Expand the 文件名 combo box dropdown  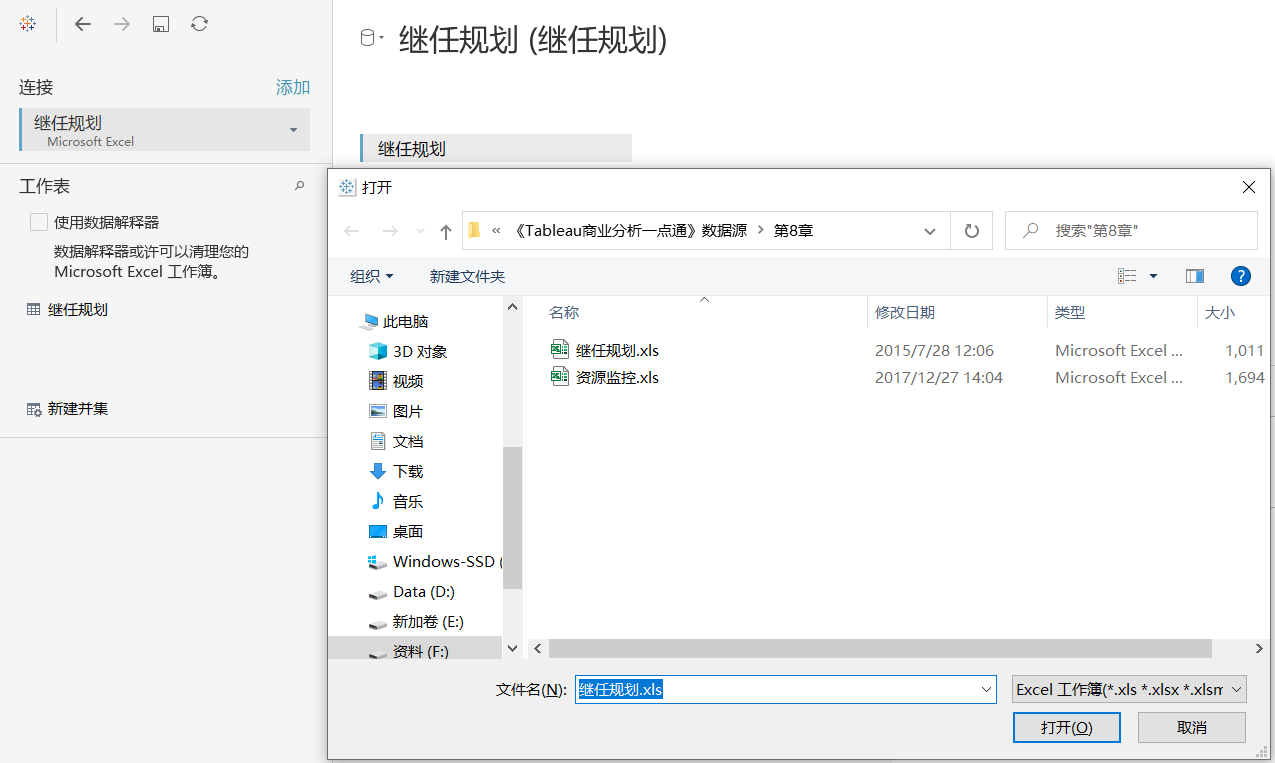pos(988,689)
